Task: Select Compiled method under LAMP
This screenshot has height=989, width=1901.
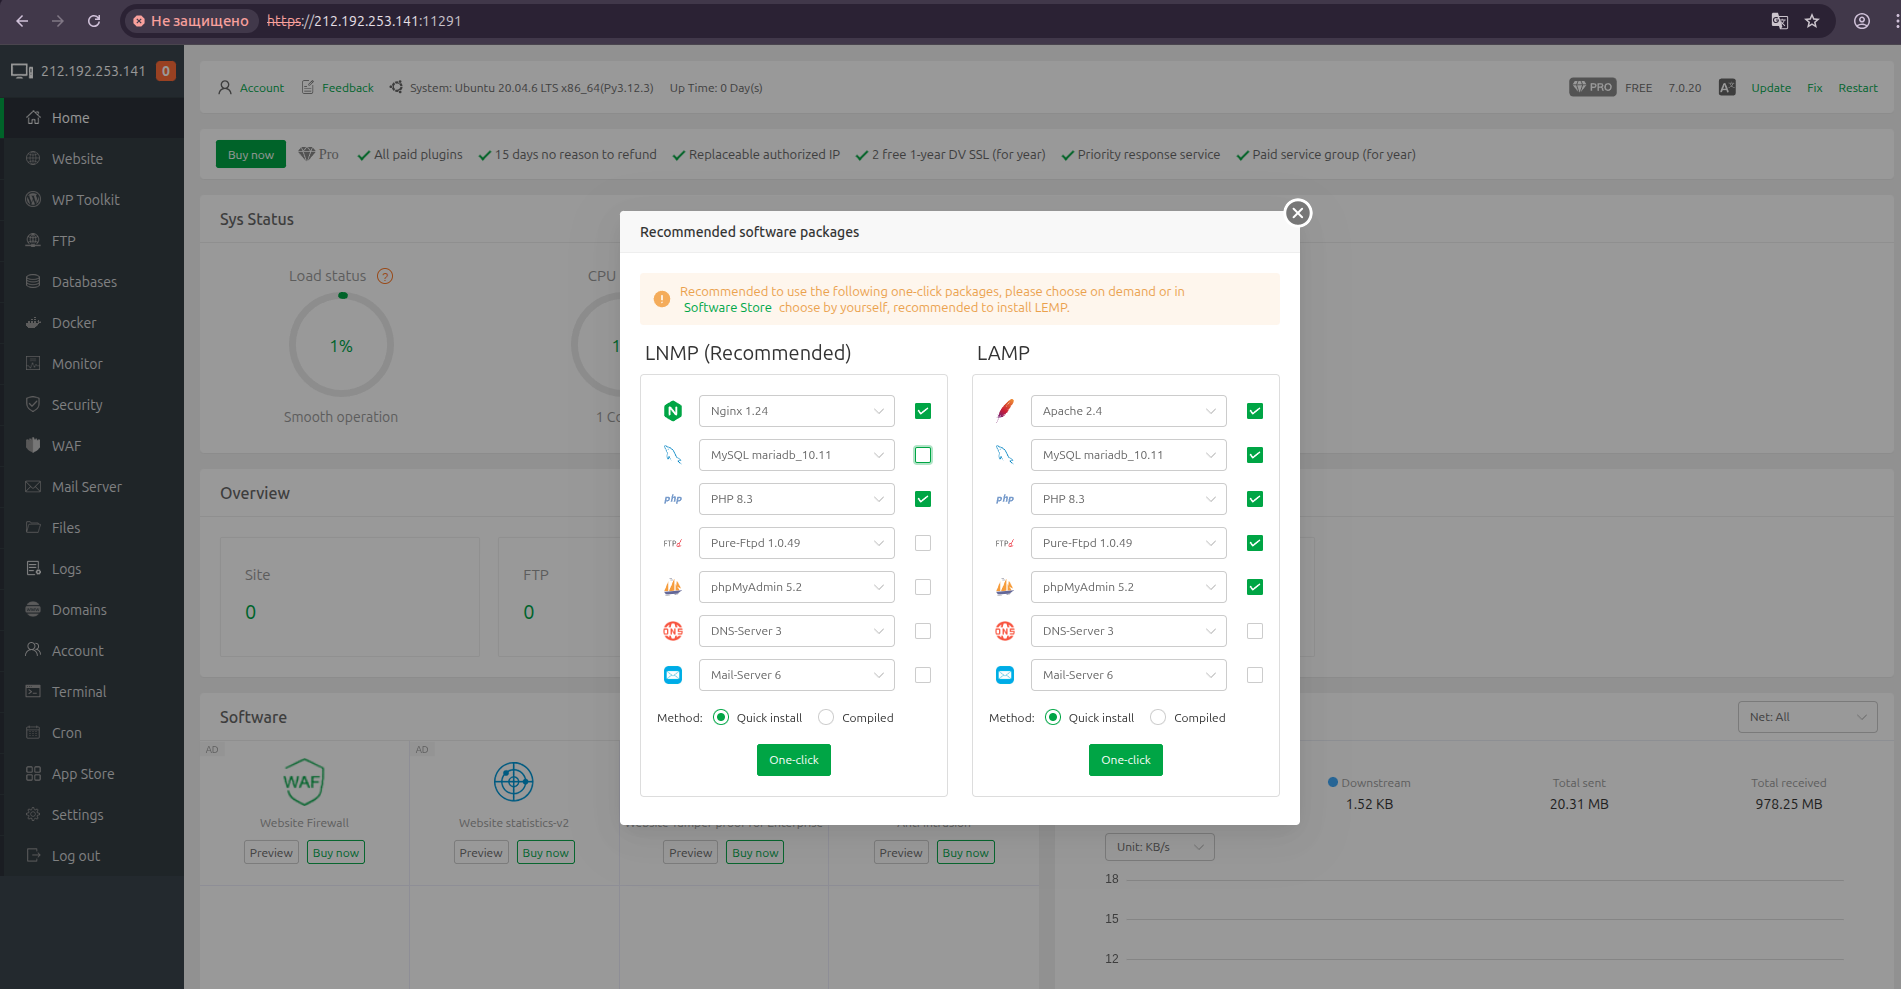Action: [1158, 717]
